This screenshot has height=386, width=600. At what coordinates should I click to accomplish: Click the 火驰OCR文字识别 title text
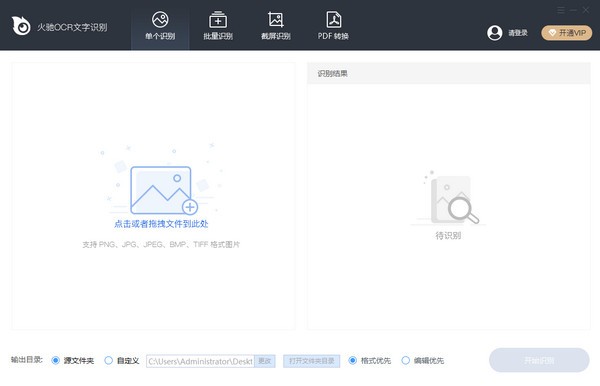72,27
